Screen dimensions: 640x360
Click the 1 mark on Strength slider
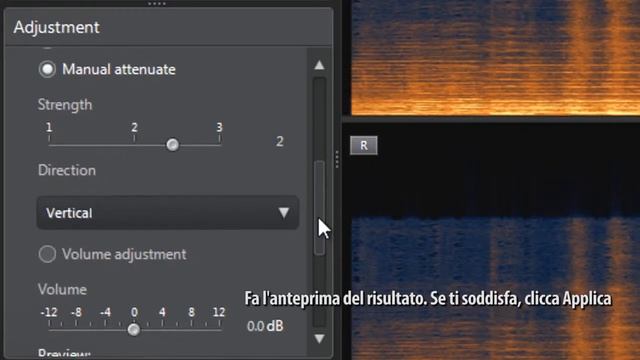point(49,127)
